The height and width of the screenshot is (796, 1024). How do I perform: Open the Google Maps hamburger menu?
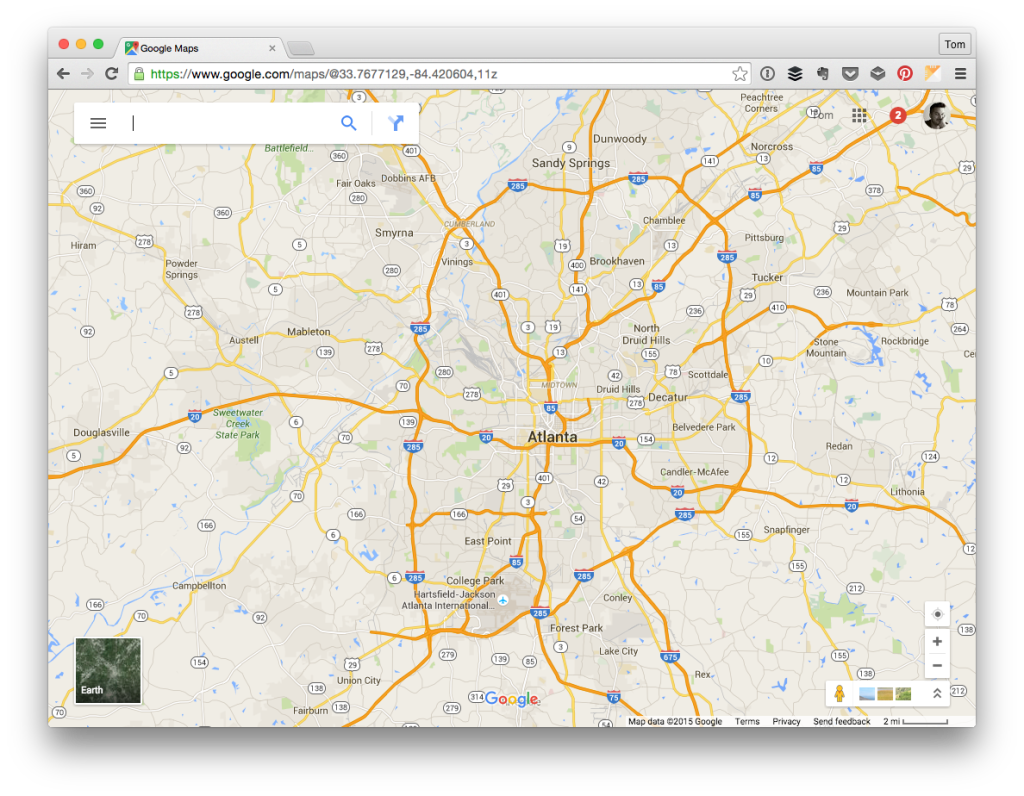[97, 122]
